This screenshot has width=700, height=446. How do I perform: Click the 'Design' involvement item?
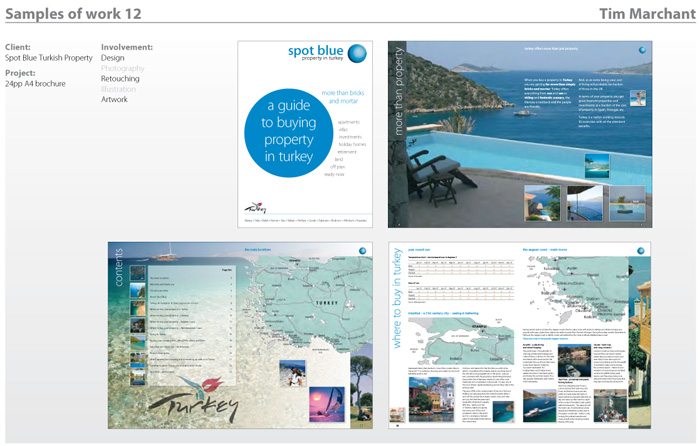[x=112, y=58]
